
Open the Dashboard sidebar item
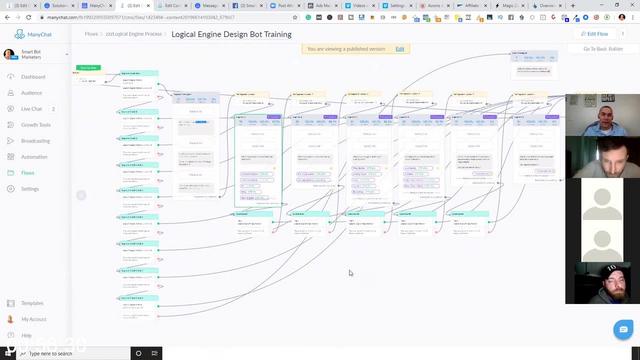33,77
